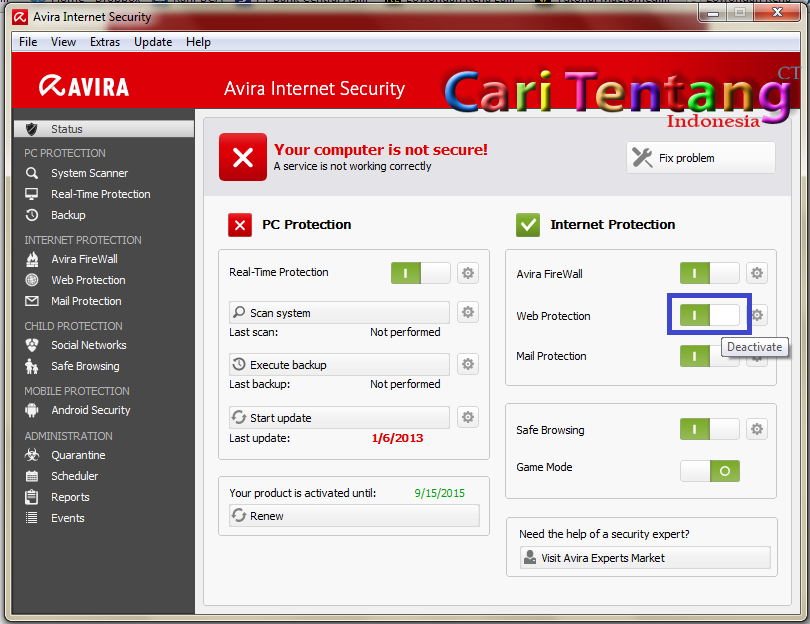Open Backup sidebar label

coord(68,215)
